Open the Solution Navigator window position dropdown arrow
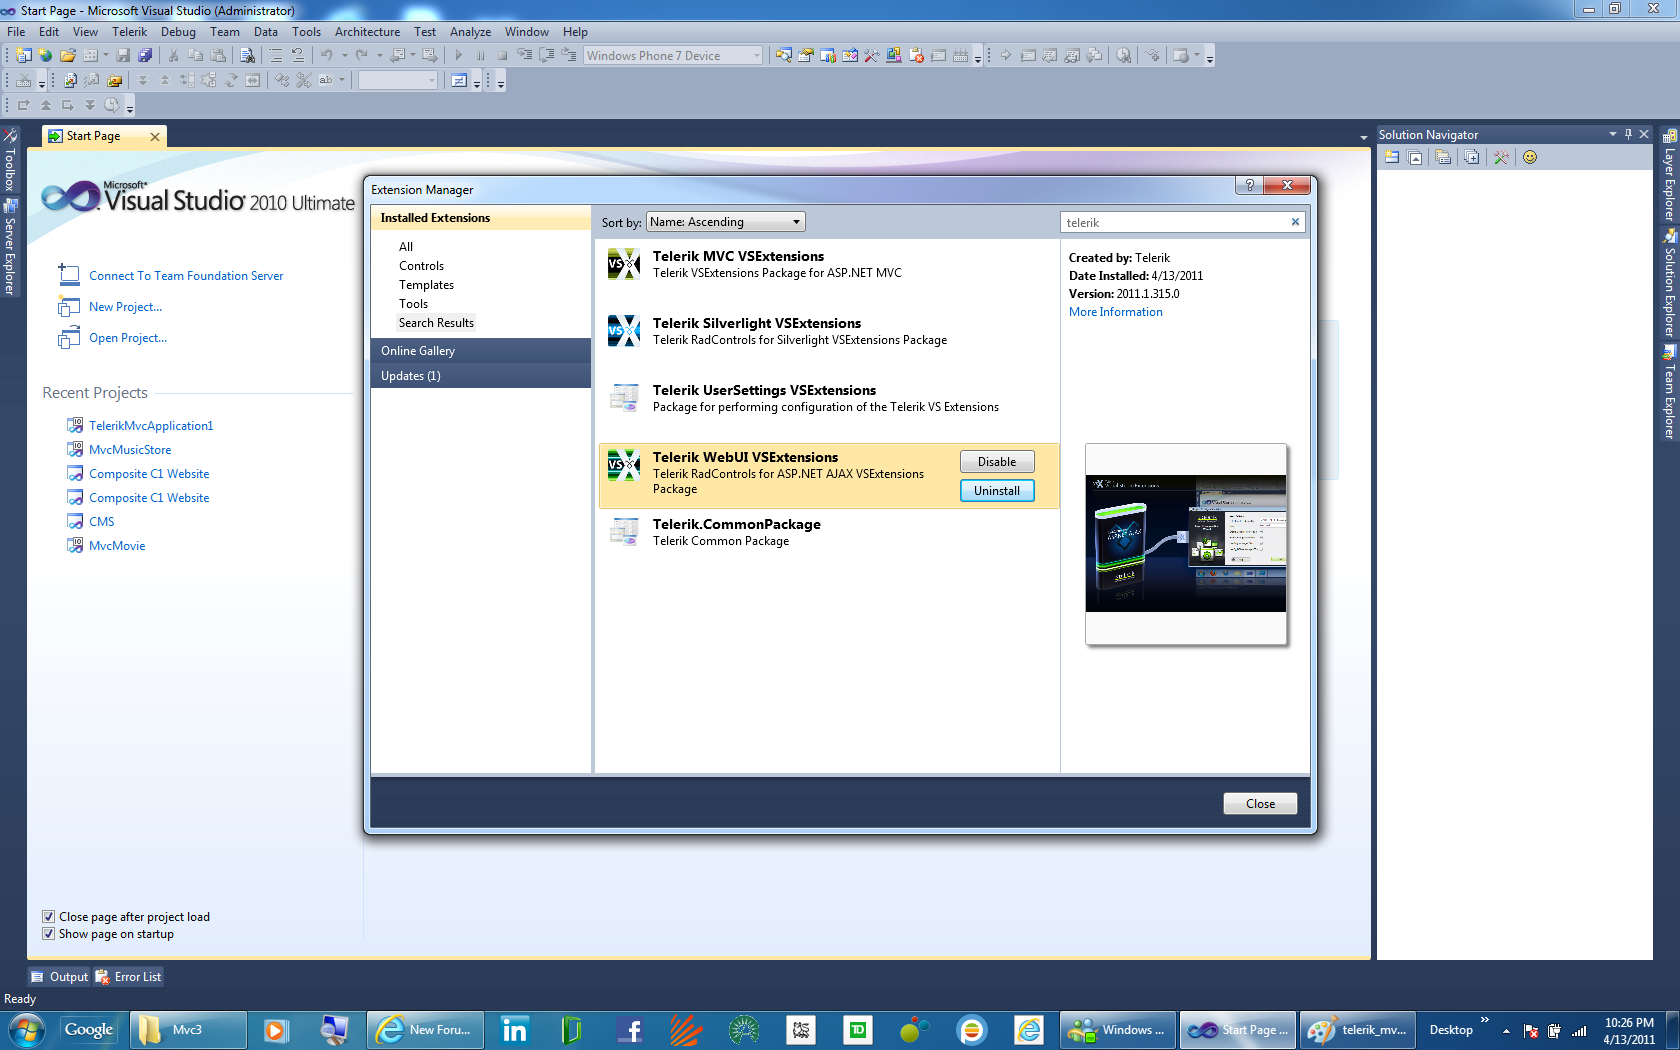1680x1050 pixels. 1613,134
